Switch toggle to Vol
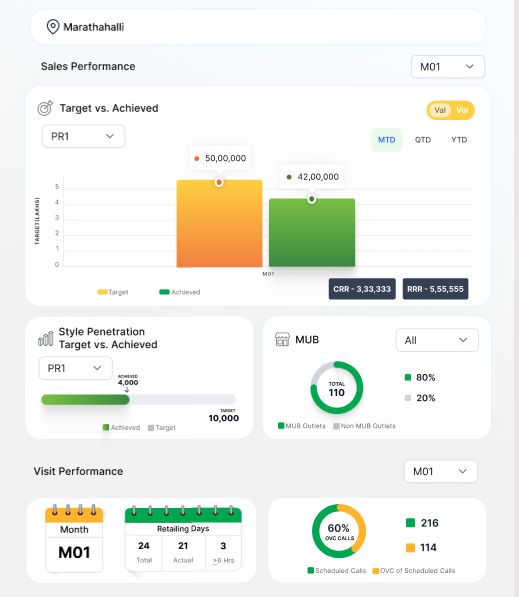The image size is (519, 597). 462,110
